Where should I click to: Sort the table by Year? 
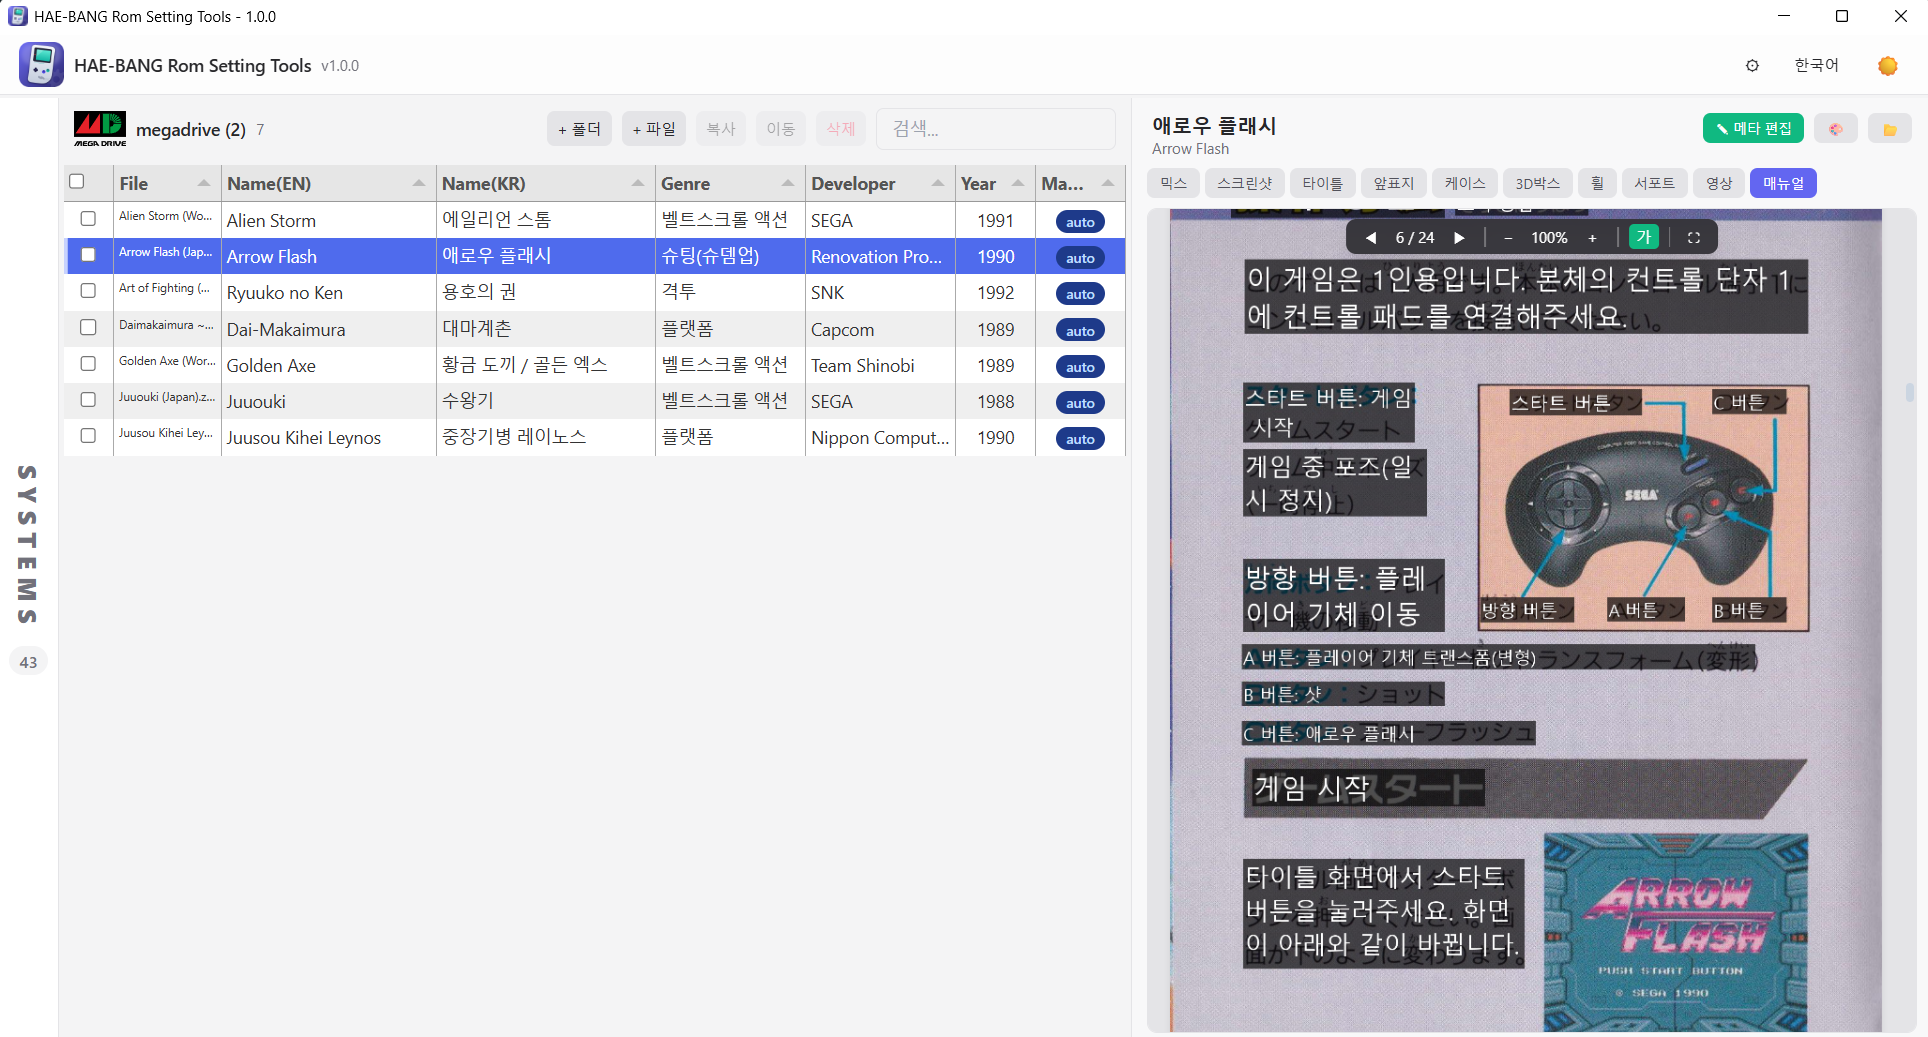click(995, 184)
